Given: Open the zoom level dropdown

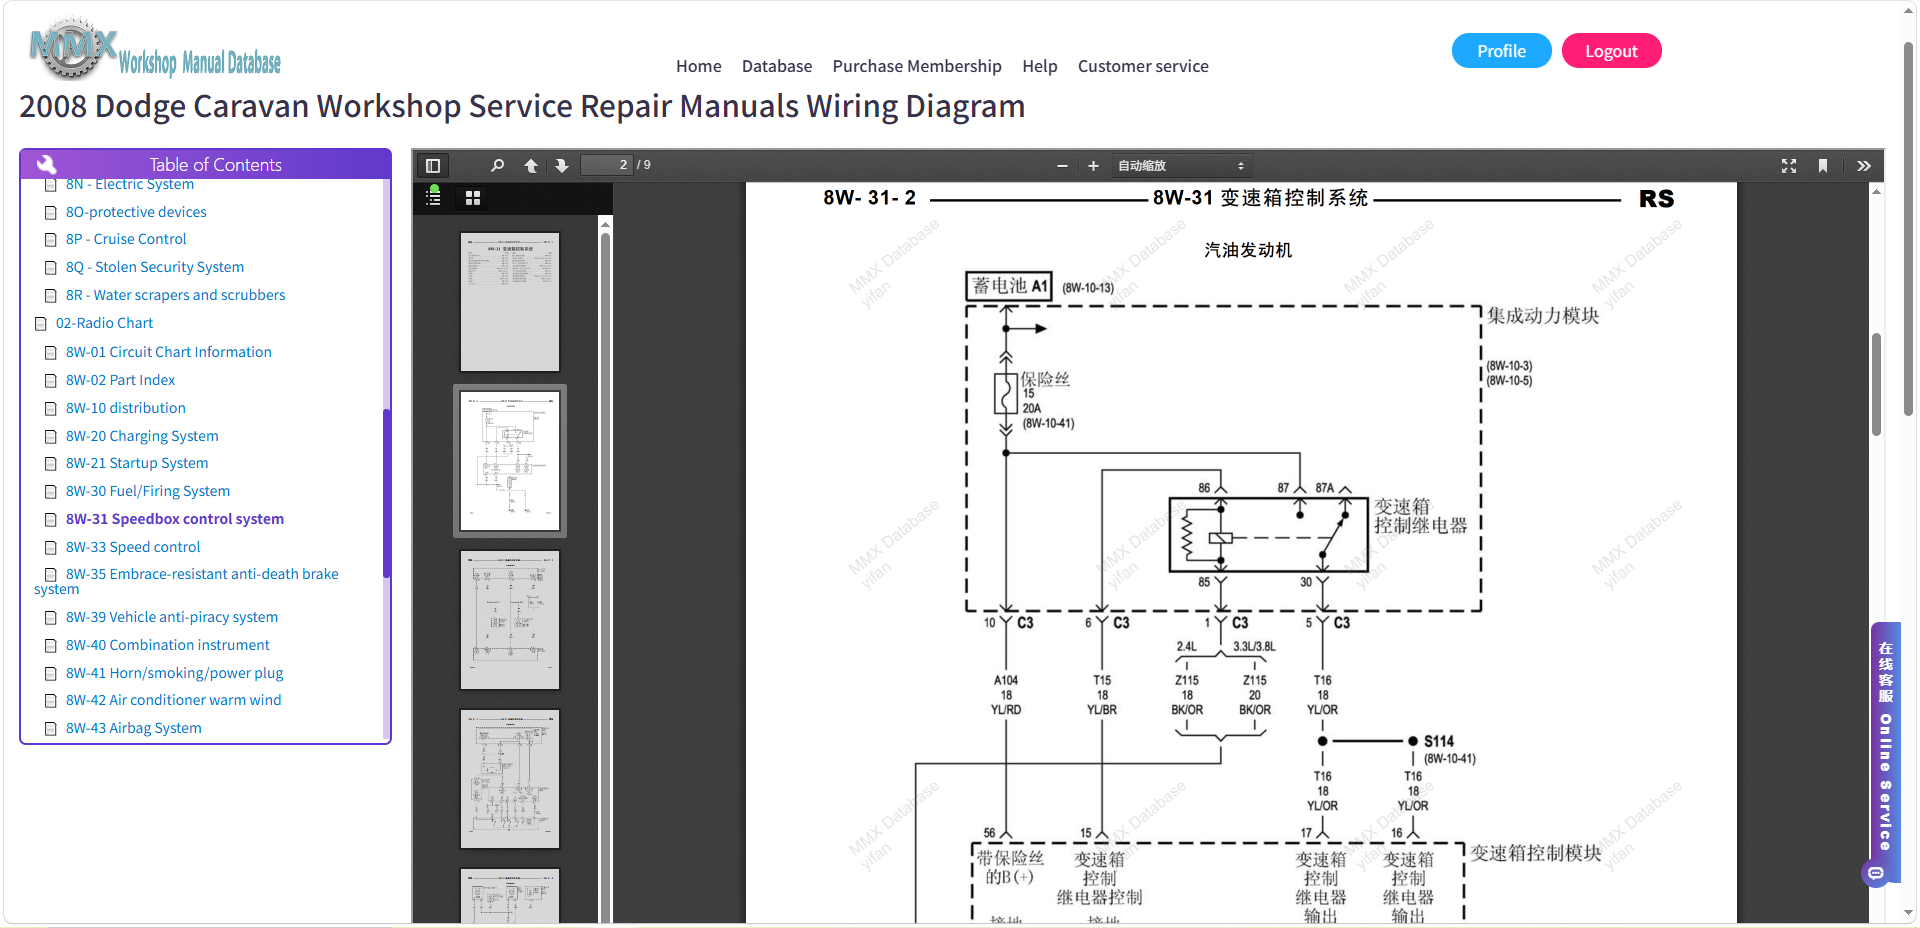Looking at the screenshot, I should click(1180, 166).
